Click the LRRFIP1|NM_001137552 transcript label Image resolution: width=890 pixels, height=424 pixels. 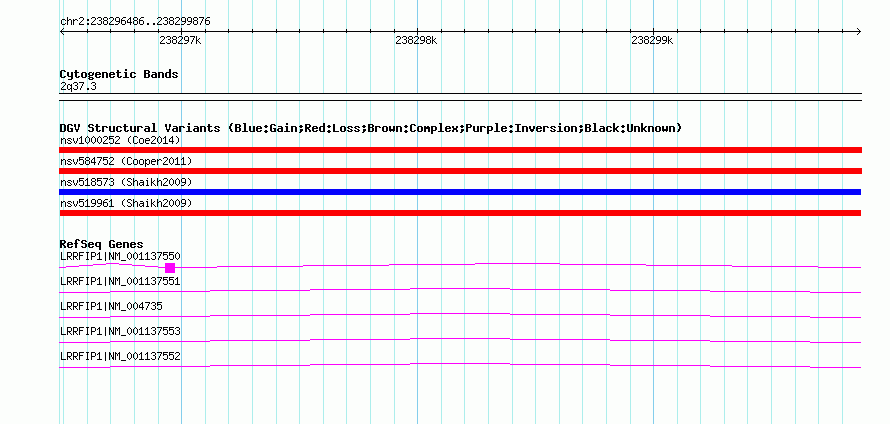[120, 356]
